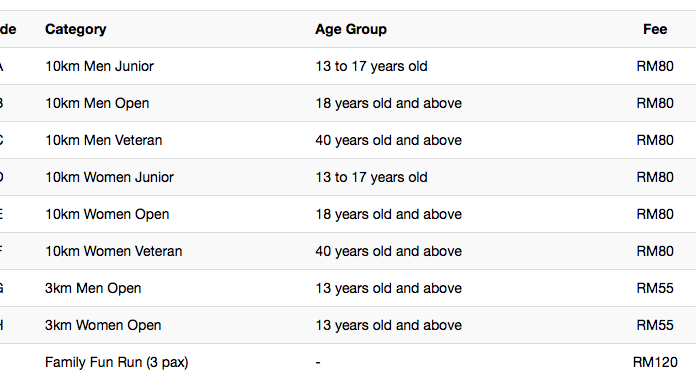Select the 3km Men Open category
Image resolution: width=696 pixels, height=384 pixels.
pyautogui.click(x=93, y=288)
